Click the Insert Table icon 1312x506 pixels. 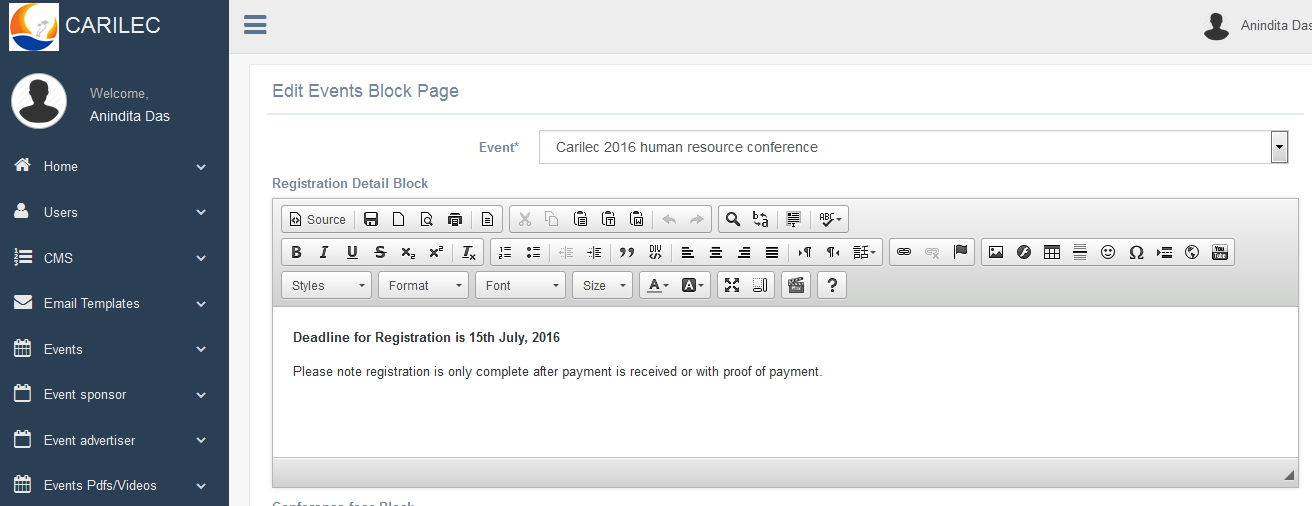[1052, 252]
